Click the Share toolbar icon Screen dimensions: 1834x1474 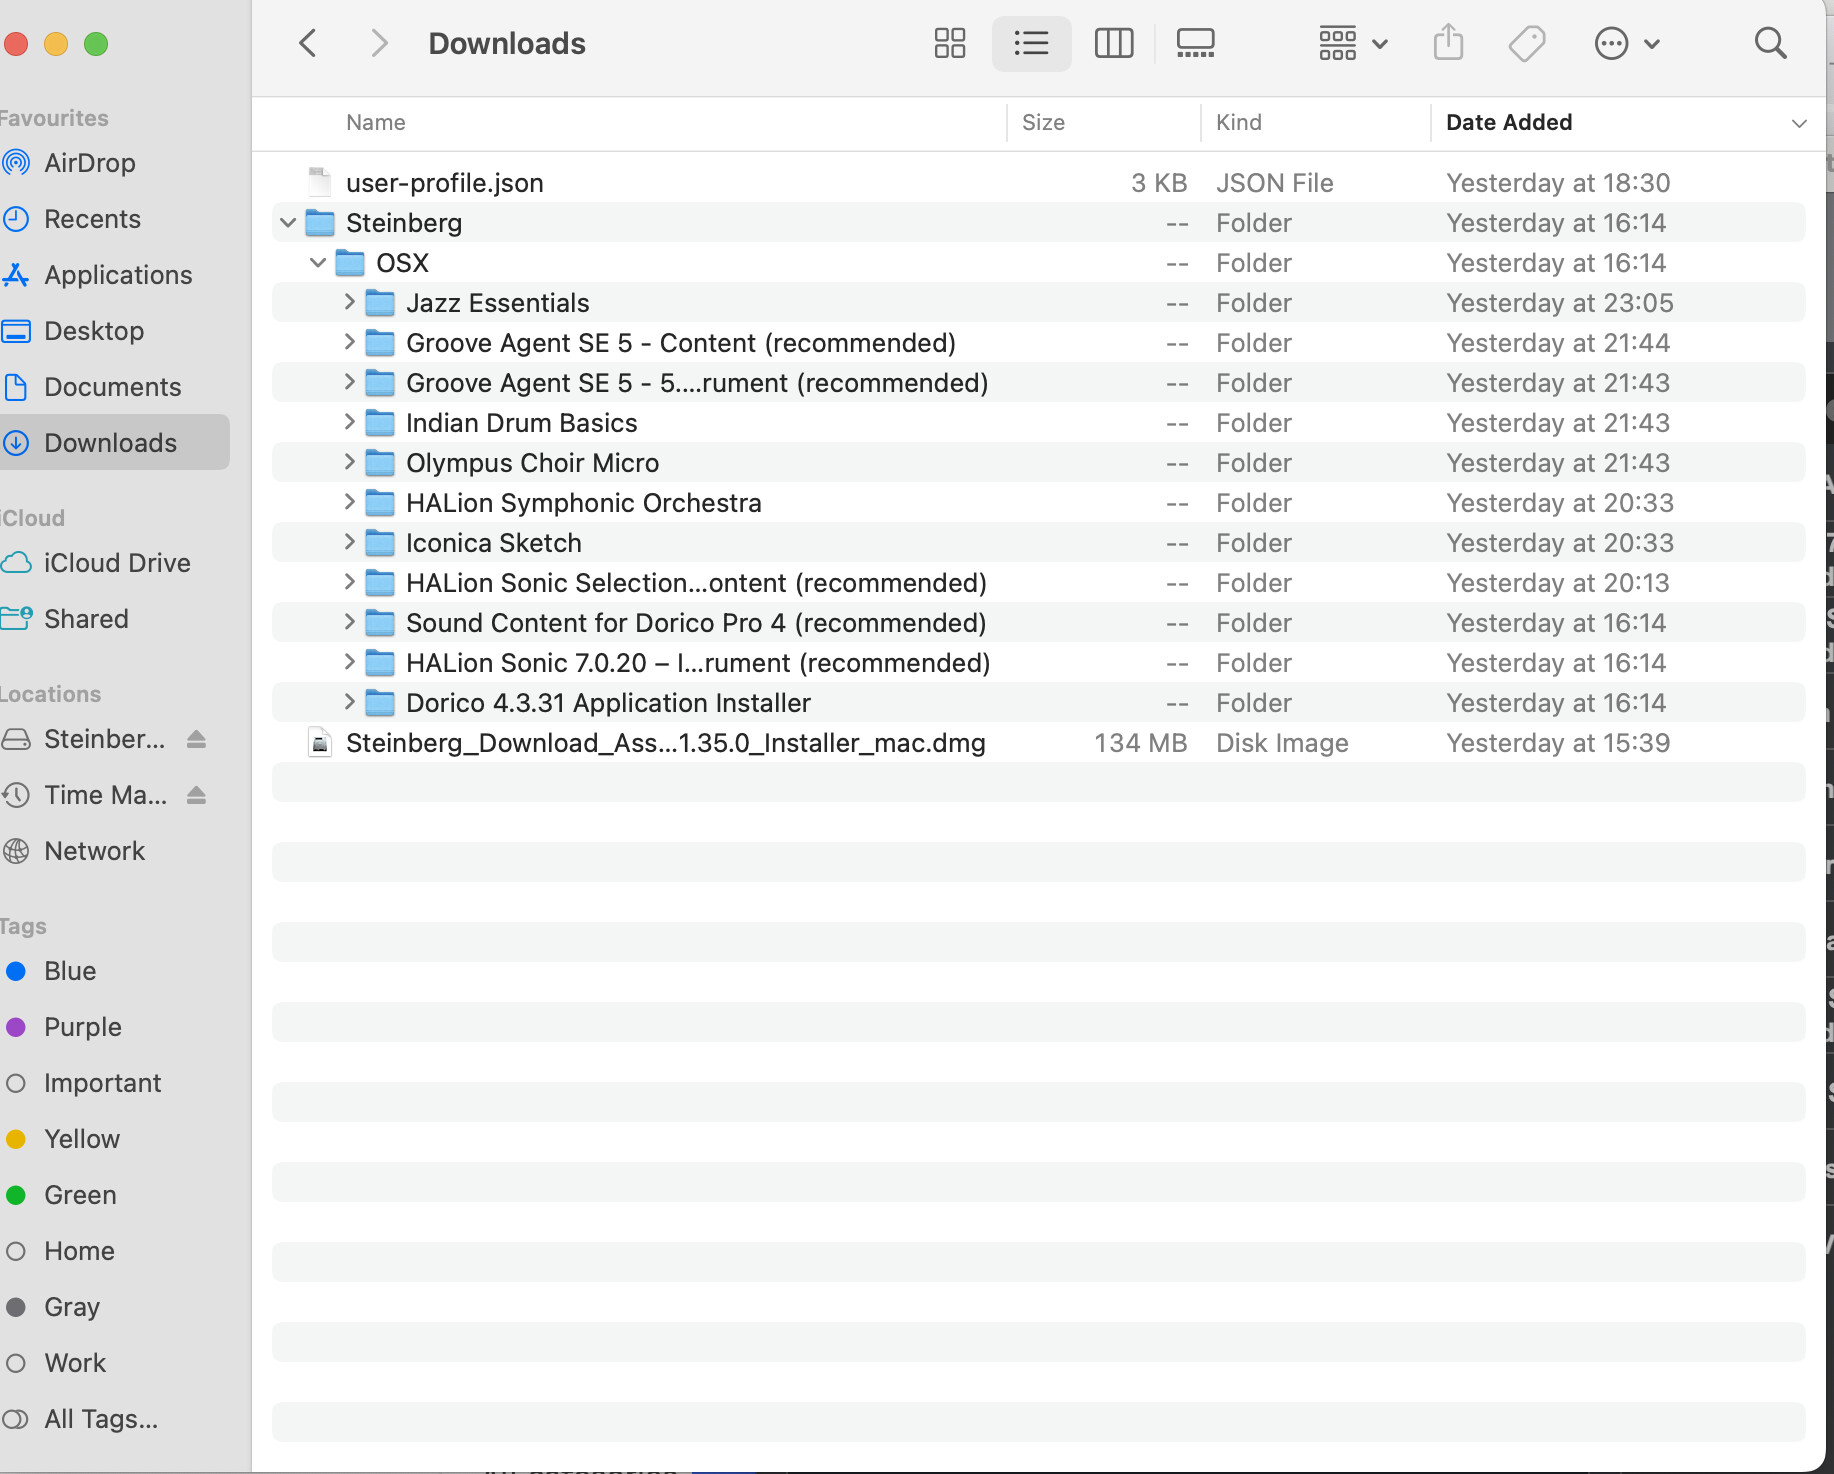(x=1448, y=43)
